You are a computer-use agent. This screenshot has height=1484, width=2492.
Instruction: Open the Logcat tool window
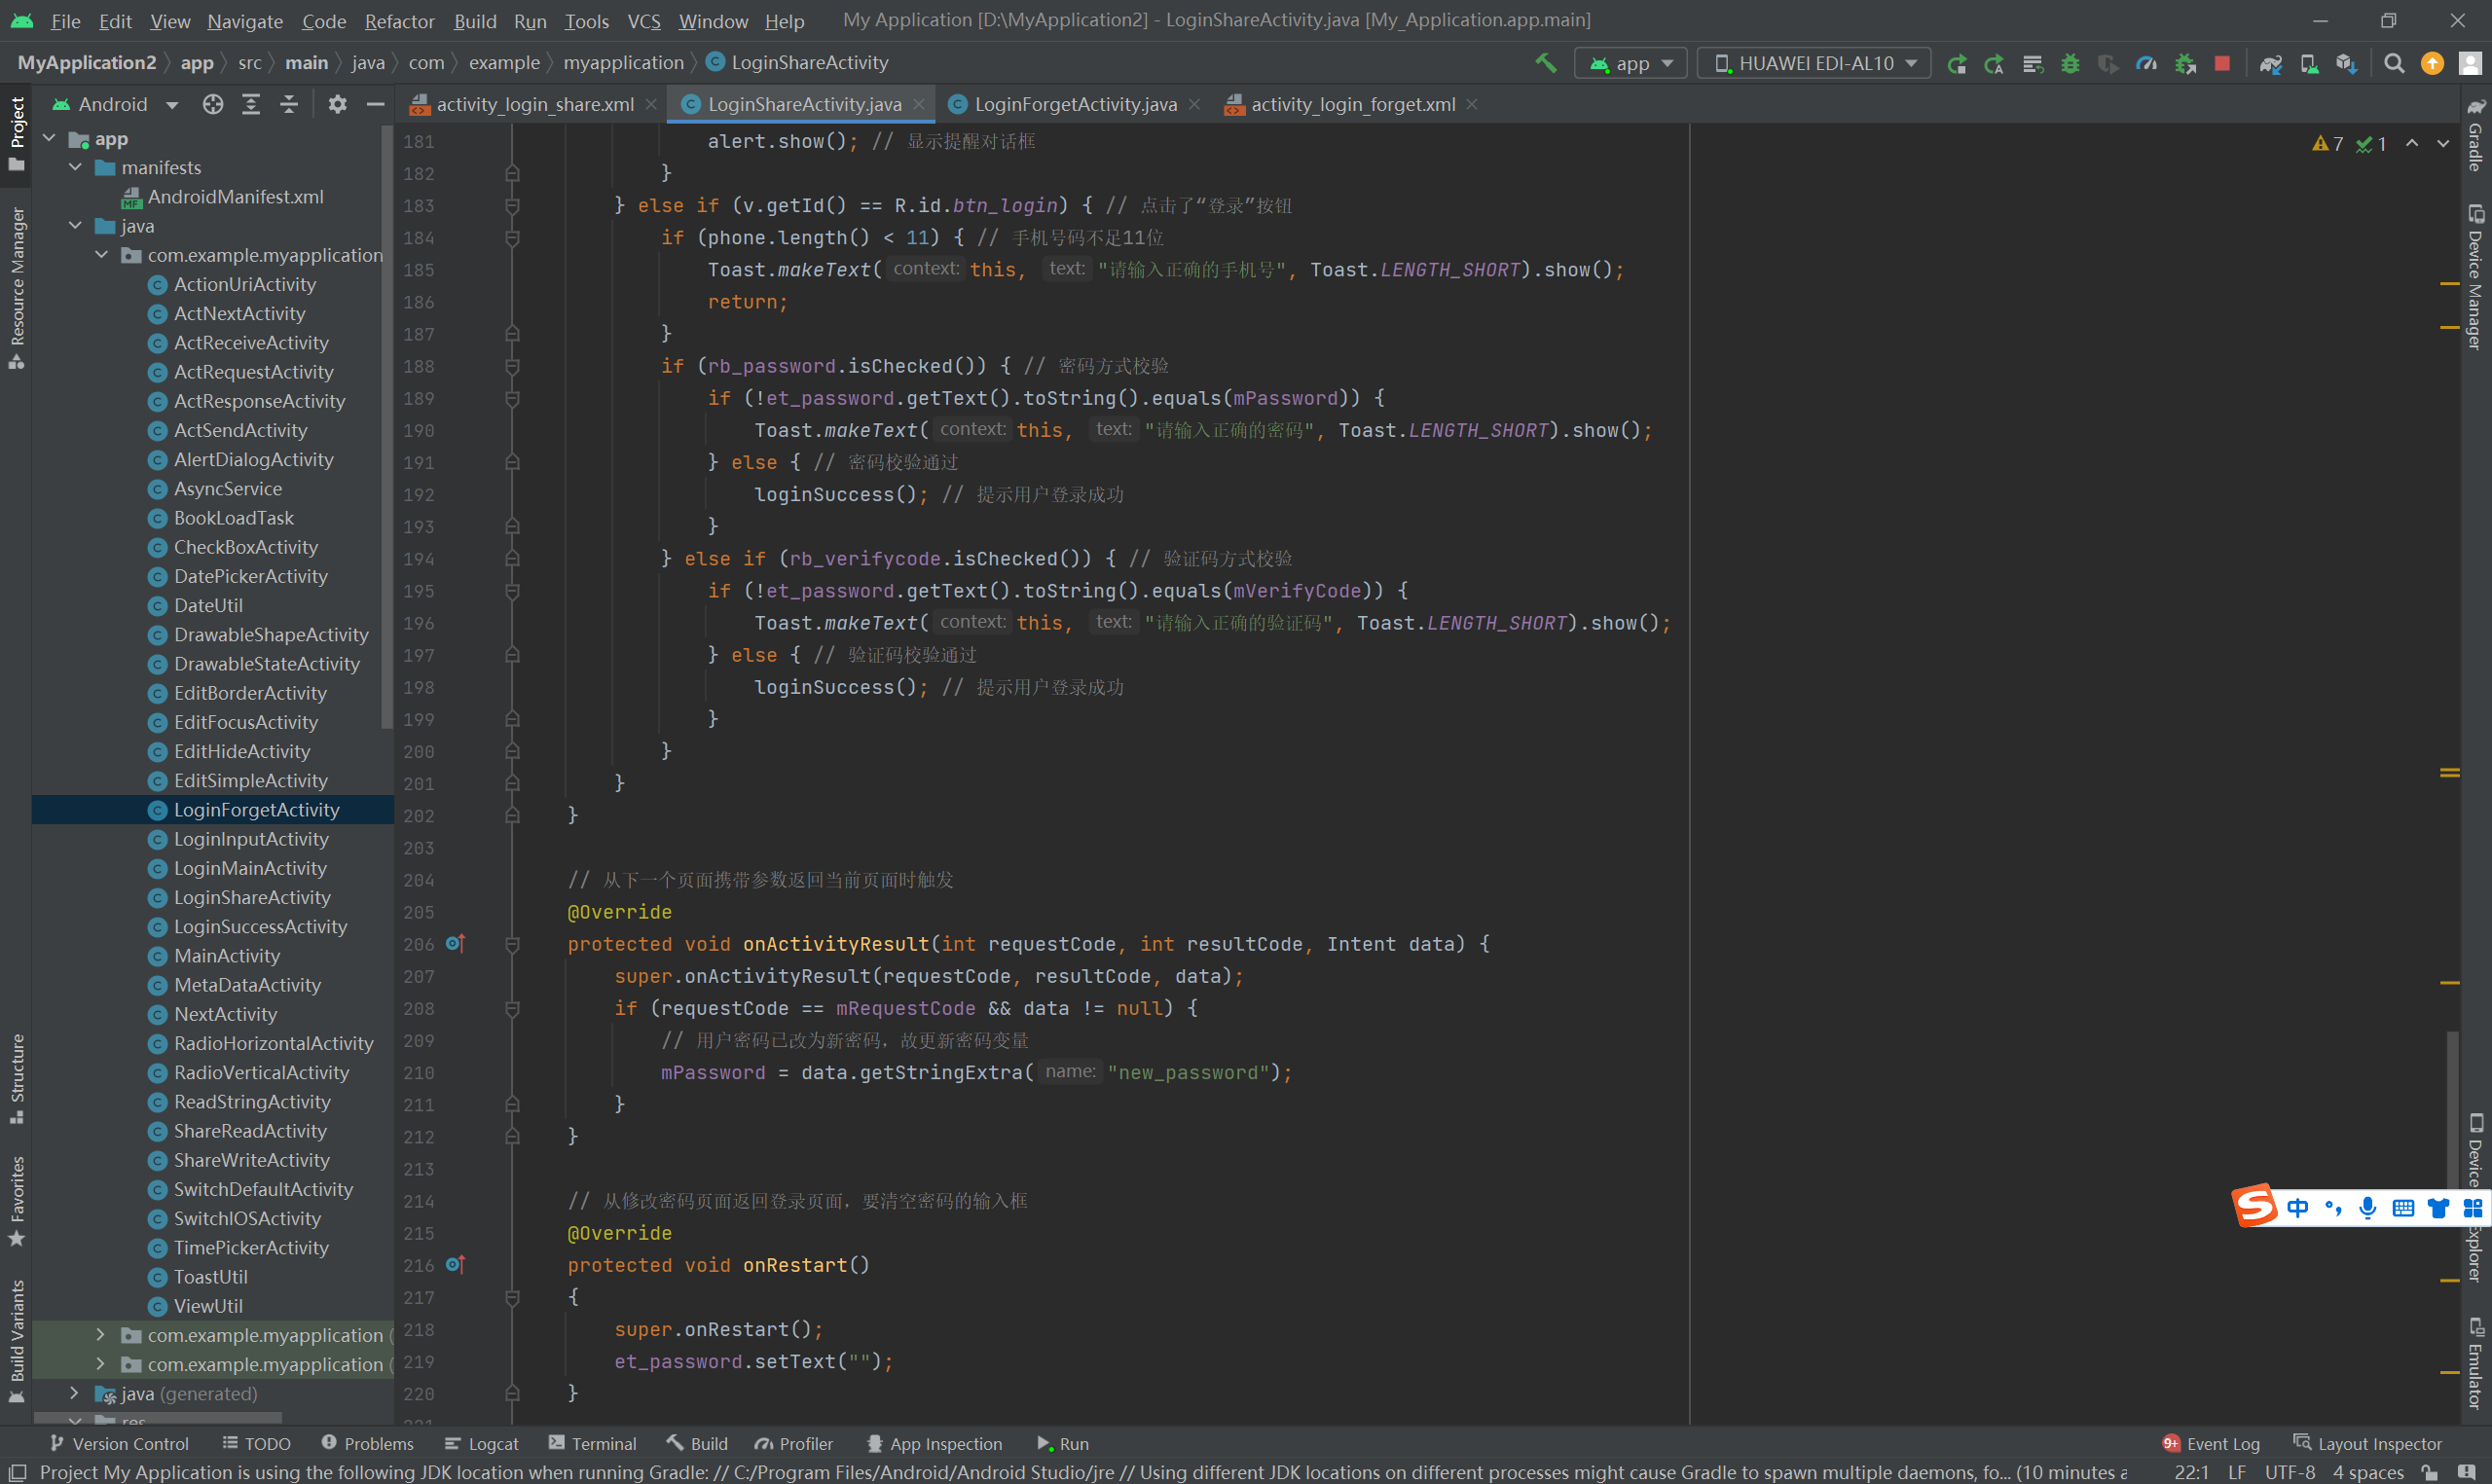point(481,1443)
